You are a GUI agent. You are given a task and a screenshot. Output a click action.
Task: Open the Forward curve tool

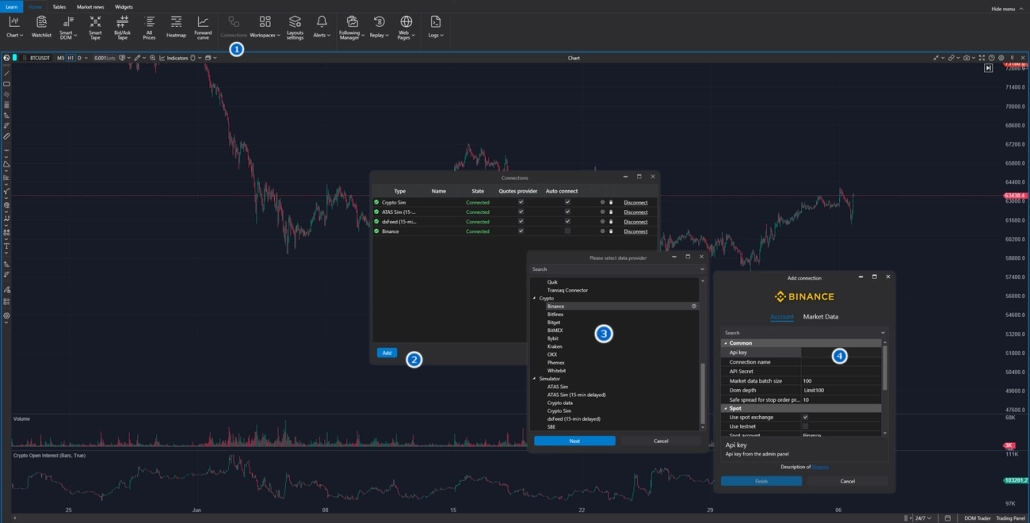click(x=203, y=28)
